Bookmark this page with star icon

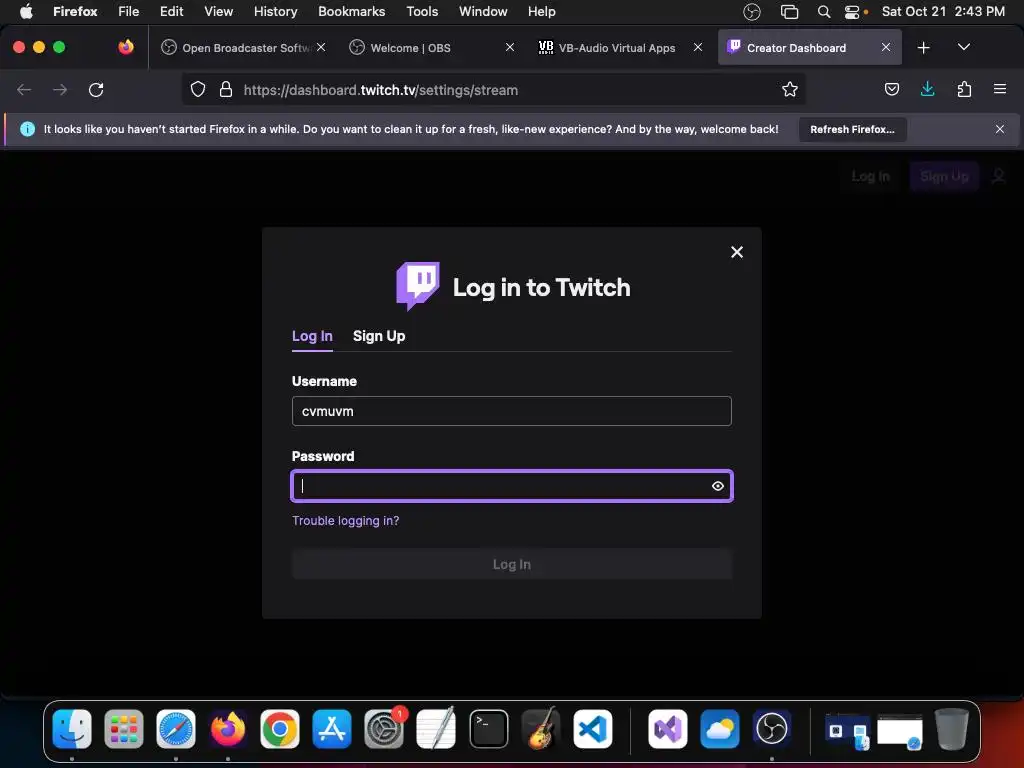790,89
